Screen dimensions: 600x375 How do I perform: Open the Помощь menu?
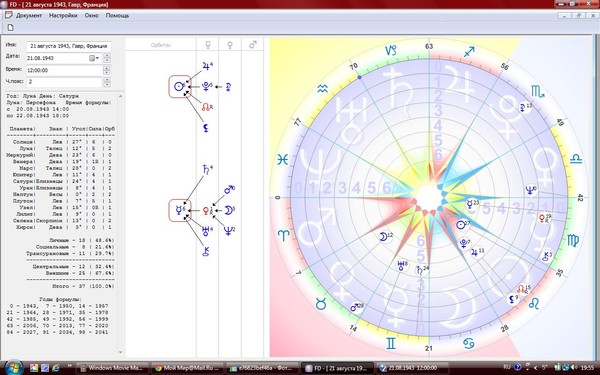[x=117, y=16]
